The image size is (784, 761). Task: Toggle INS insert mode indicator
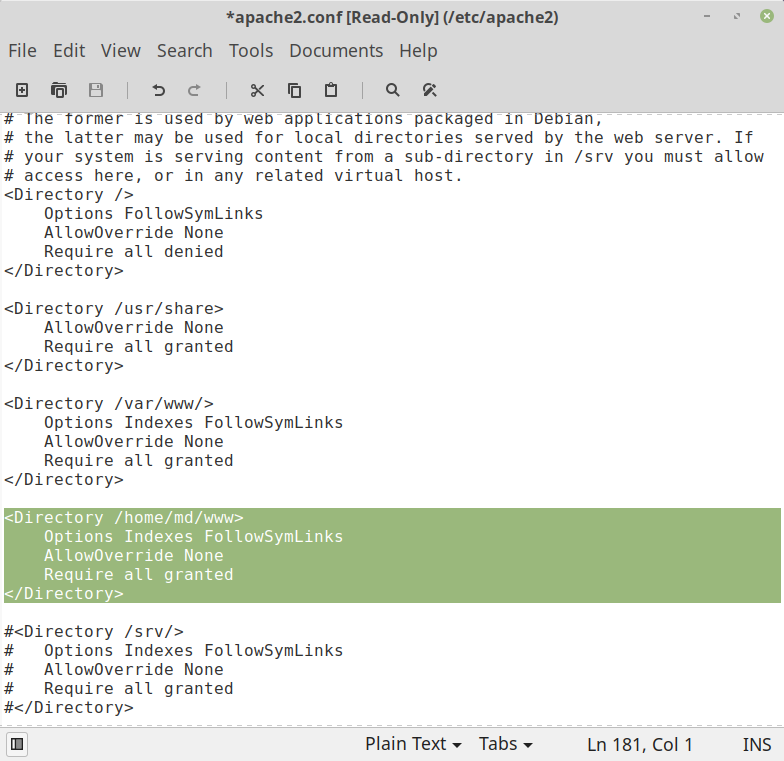(756, 744)
